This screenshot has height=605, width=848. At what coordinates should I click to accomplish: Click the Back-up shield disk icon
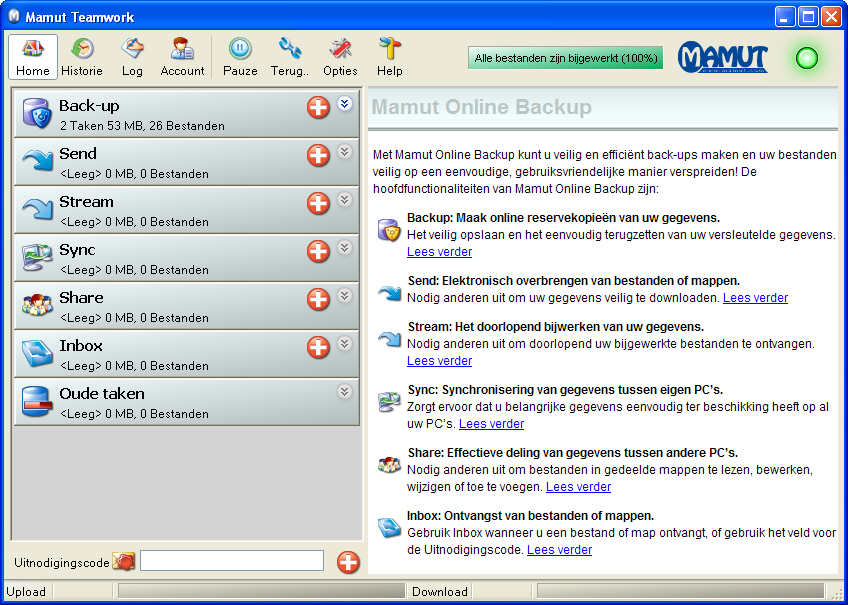pos(37,113)
